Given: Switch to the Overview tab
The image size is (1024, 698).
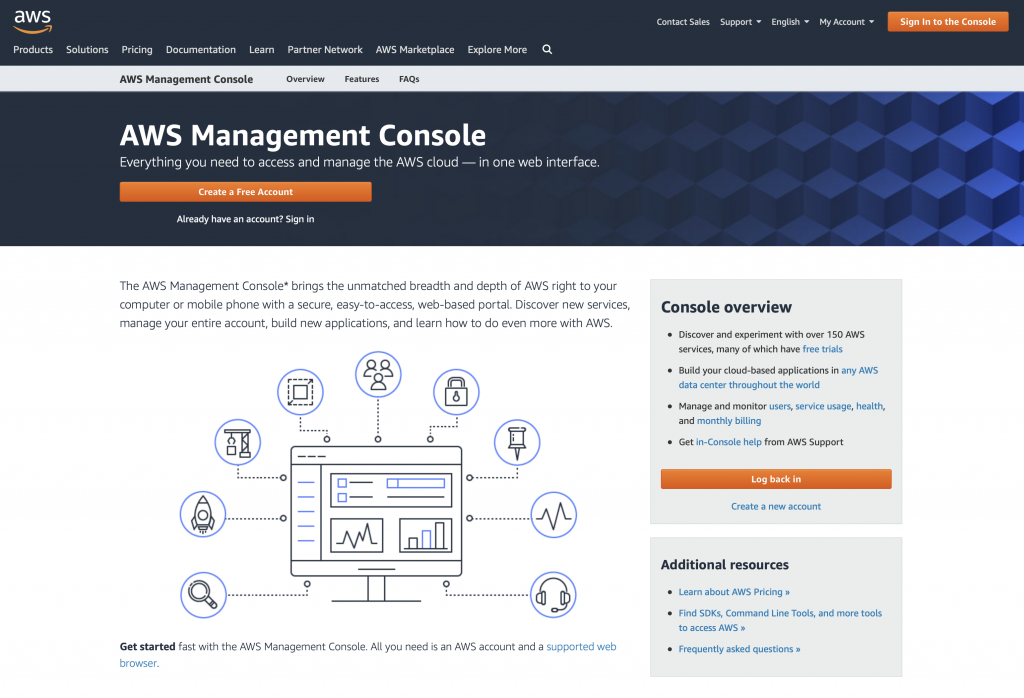Looking at the screenshot, I should [x=305, y=79].
